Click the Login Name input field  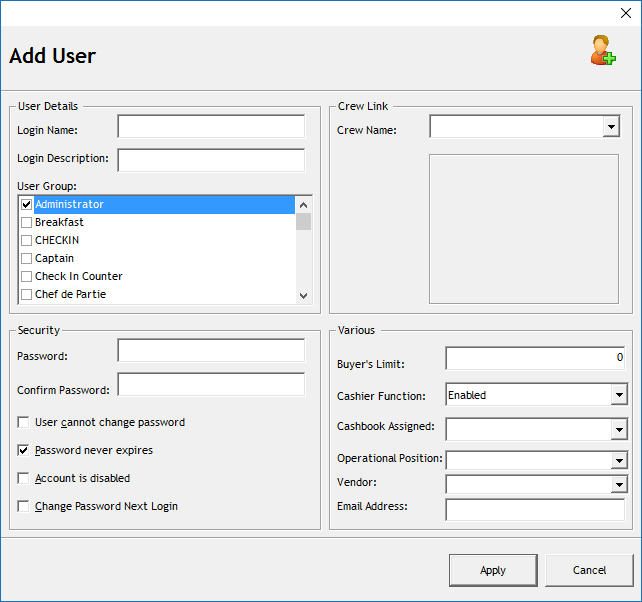pos(211,127)
